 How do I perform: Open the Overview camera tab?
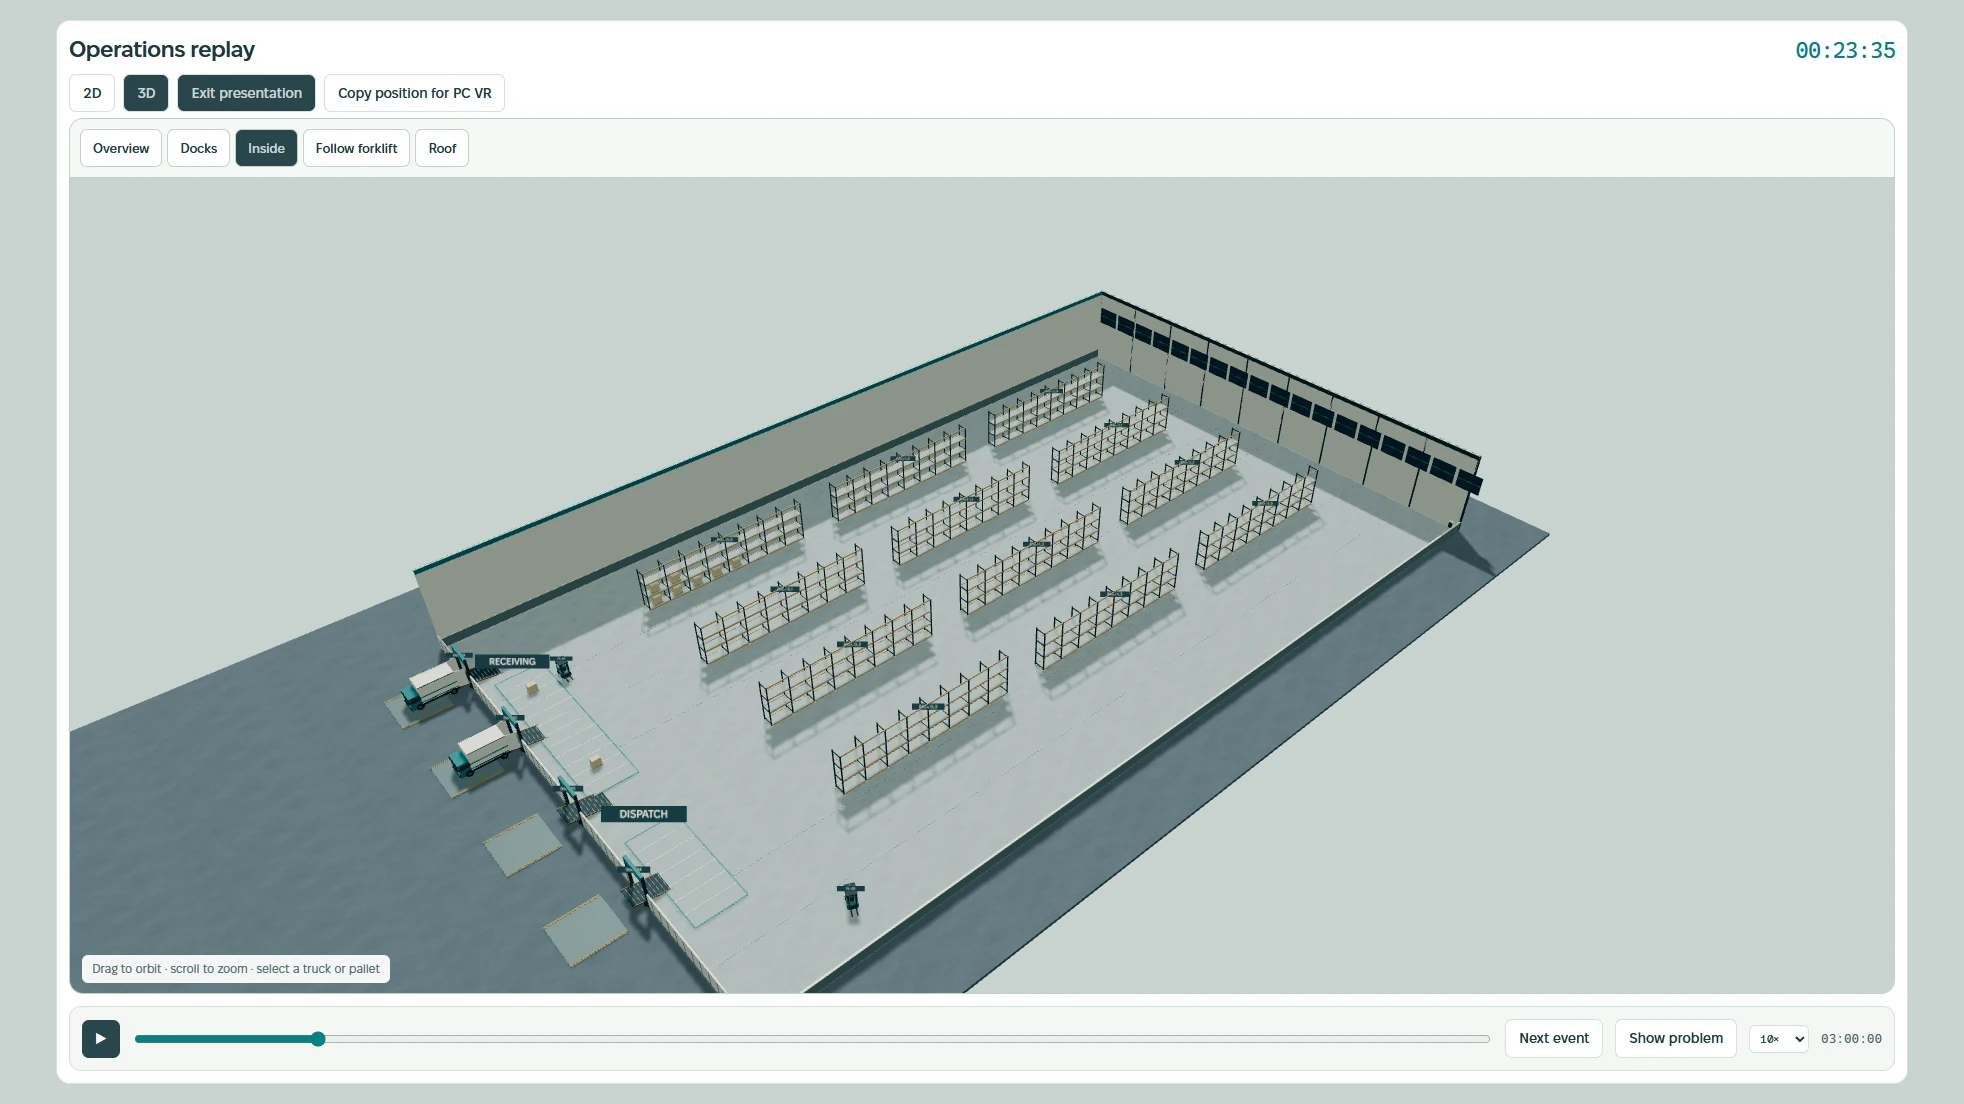pyautogui.click(x=121, y=148)
